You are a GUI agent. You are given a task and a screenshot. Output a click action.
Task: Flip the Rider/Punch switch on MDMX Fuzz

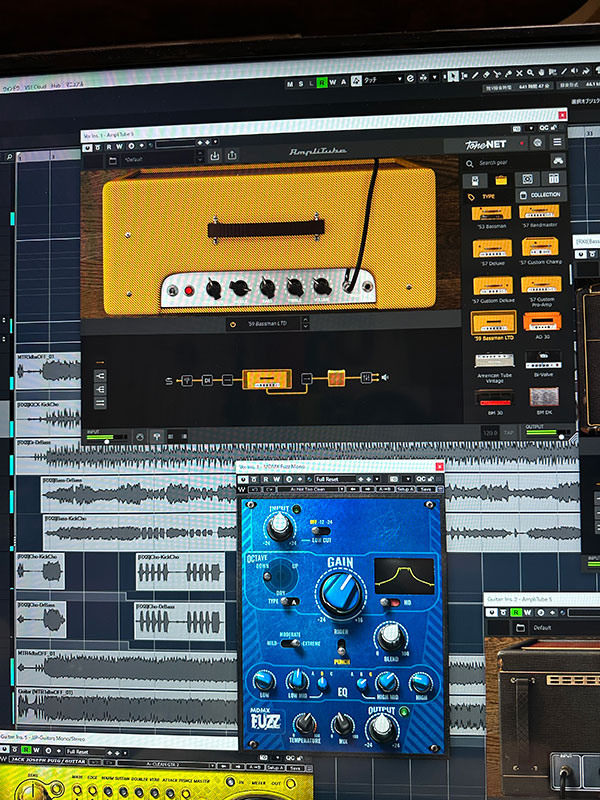pos(341,647)
